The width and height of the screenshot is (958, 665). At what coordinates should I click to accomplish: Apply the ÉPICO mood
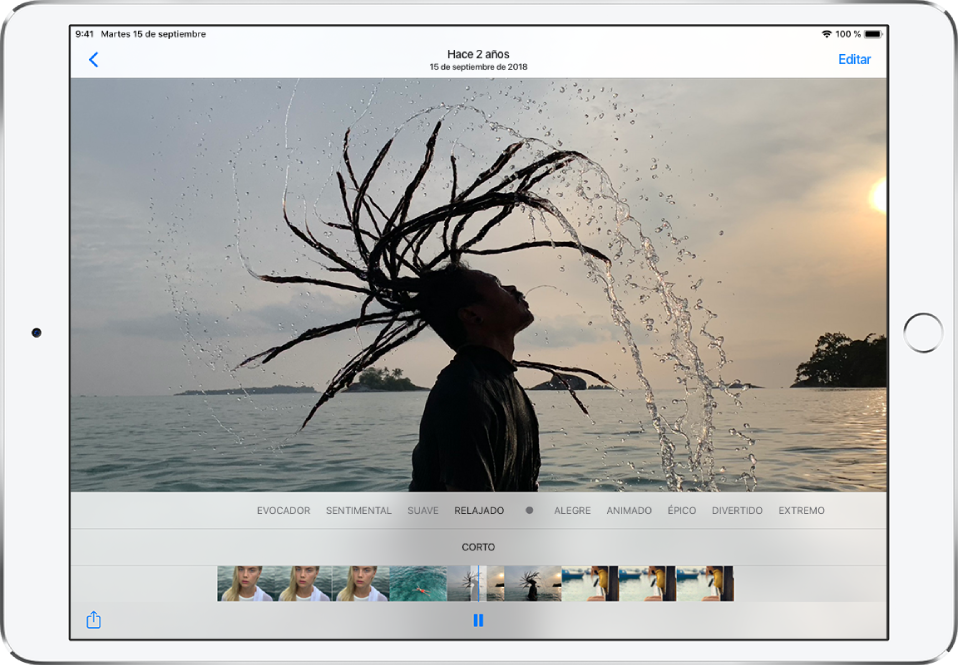click(x=681, y=511)
